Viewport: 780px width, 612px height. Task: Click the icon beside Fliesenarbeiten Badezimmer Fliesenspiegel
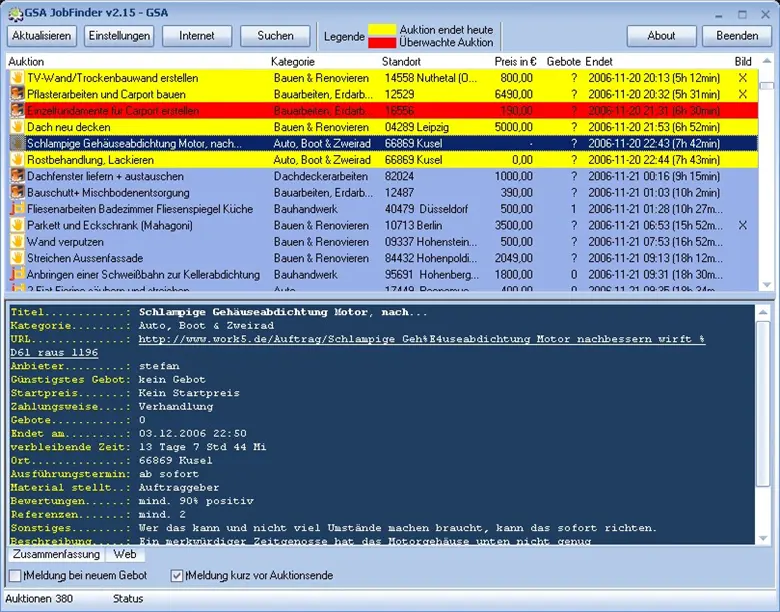click(x=17, y=209)
